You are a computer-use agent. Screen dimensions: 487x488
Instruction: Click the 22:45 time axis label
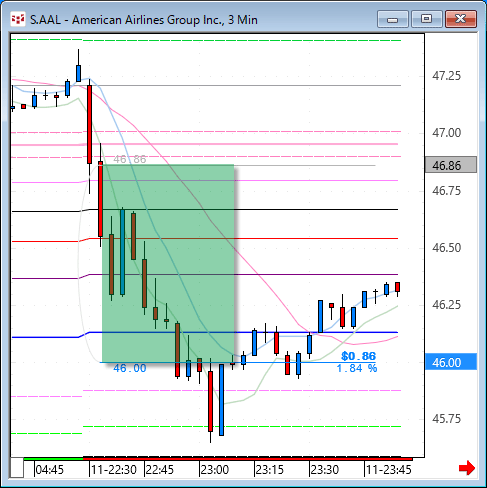pyautogui.click(x=160, y=470)
